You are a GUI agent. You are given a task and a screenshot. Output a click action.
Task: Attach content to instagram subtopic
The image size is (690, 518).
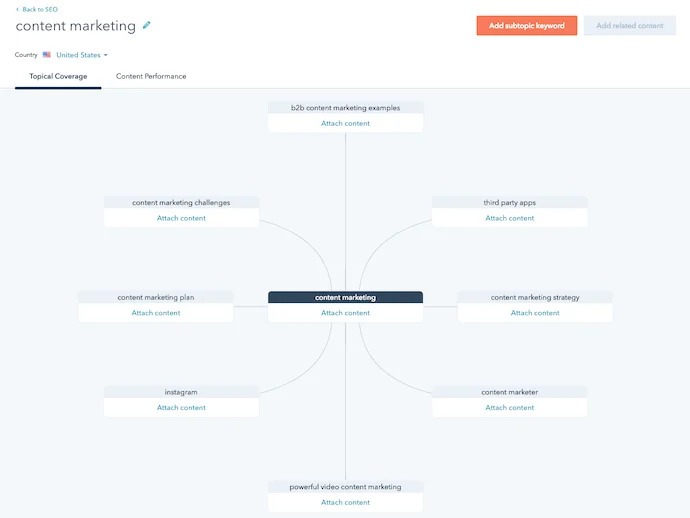181,408
